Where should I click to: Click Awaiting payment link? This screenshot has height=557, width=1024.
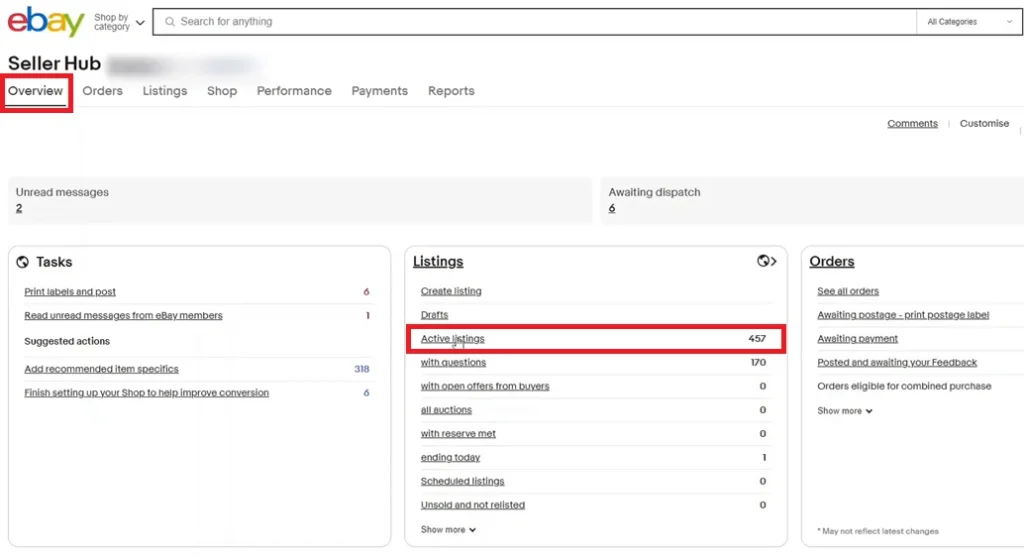point(857,338)
